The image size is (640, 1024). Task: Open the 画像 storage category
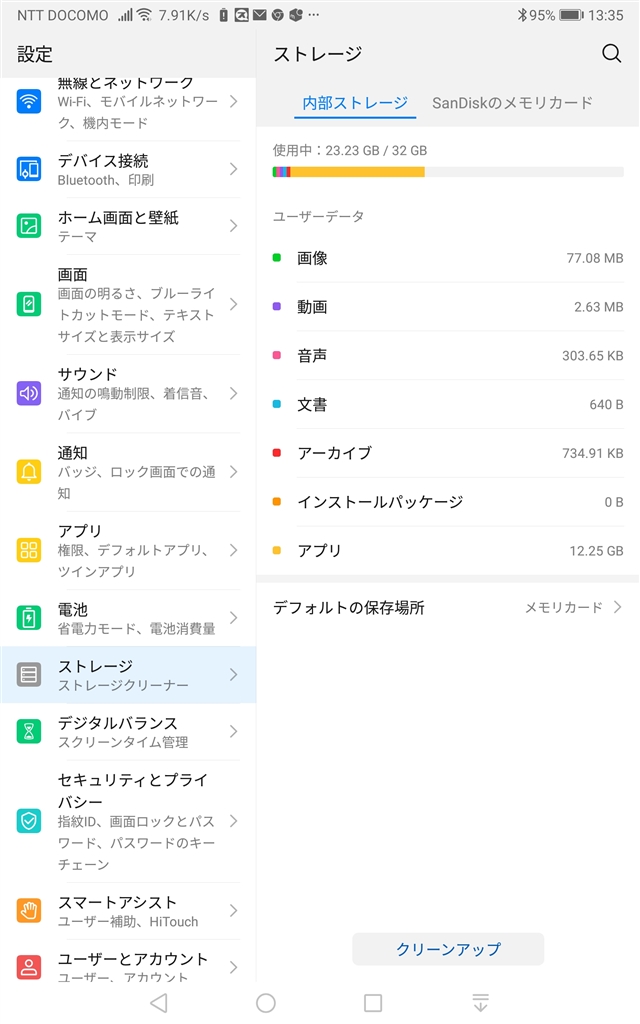447,258
